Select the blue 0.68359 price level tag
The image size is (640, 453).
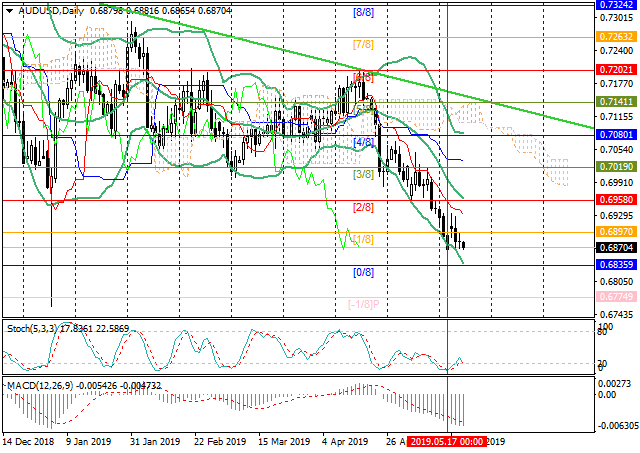click(618, 264)
